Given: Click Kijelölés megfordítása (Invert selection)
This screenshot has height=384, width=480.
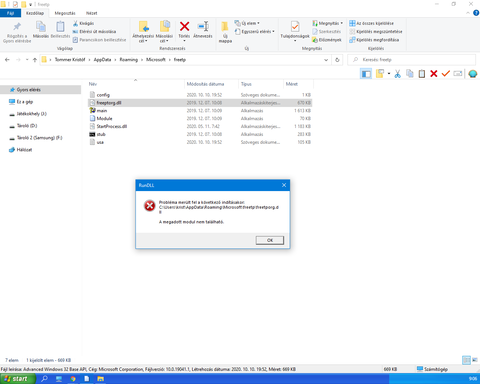Looking at the screenshot, I should [x=374, y=40].
